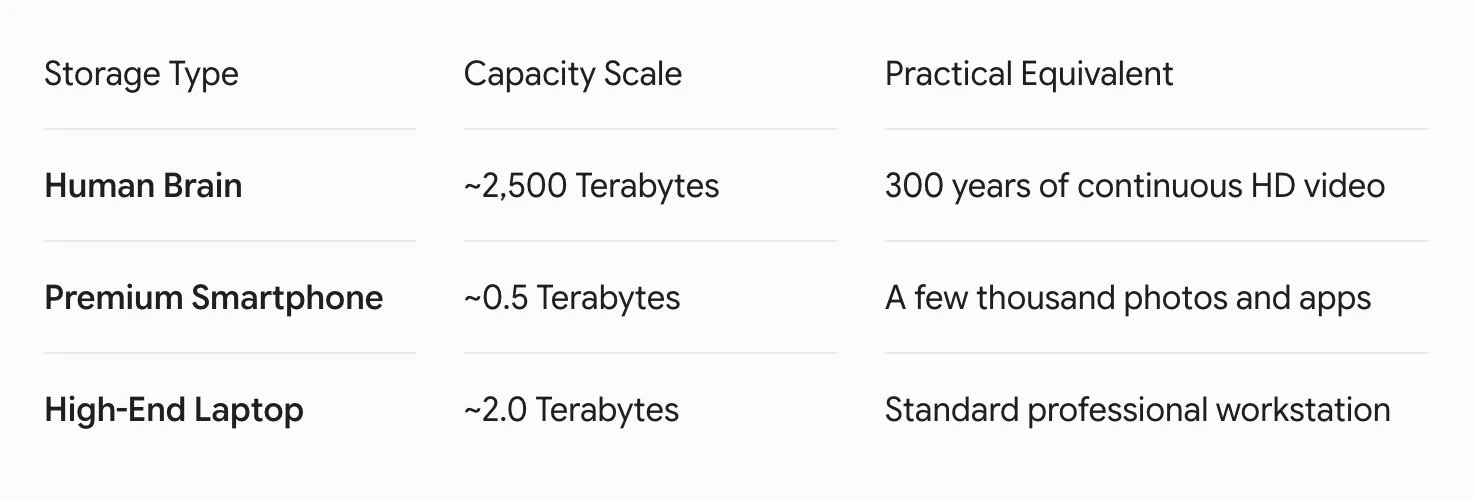
Task: Click the Storage Type column header
Action: pos(141,75)
